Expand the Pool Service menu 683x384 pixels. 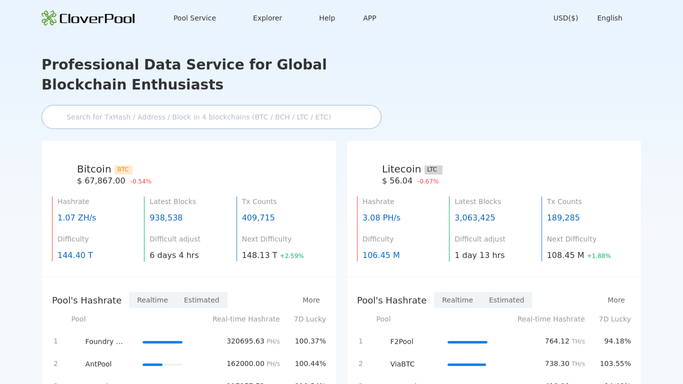point(194,18)
